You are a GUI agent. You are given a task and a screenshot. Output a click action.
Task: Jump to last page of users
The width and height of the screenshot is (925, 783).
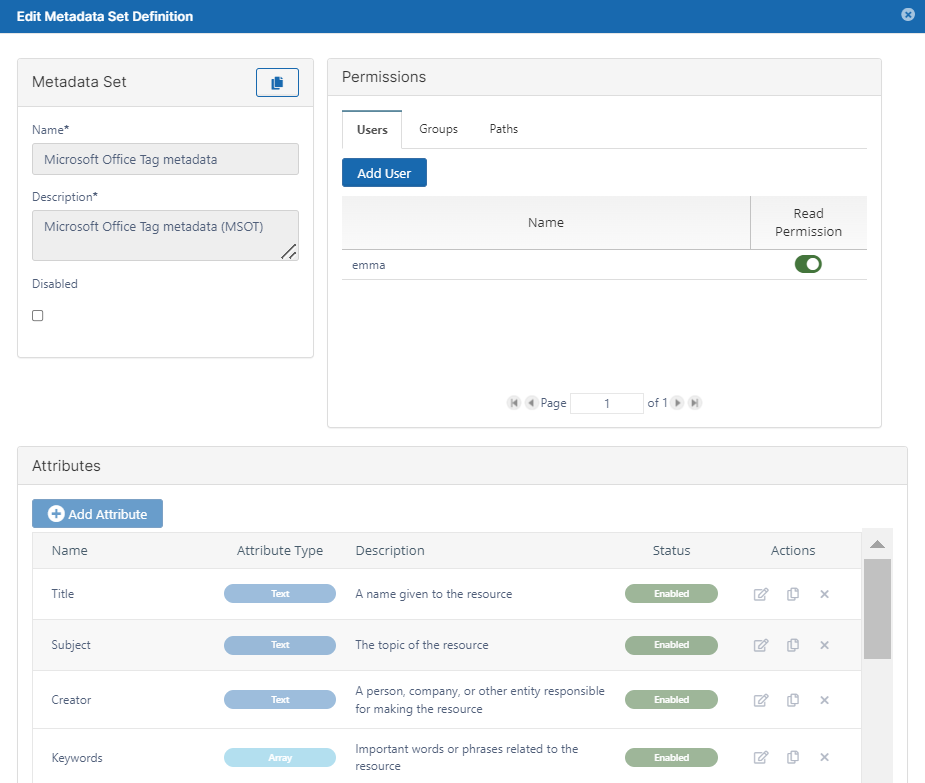tap(695, 403)
